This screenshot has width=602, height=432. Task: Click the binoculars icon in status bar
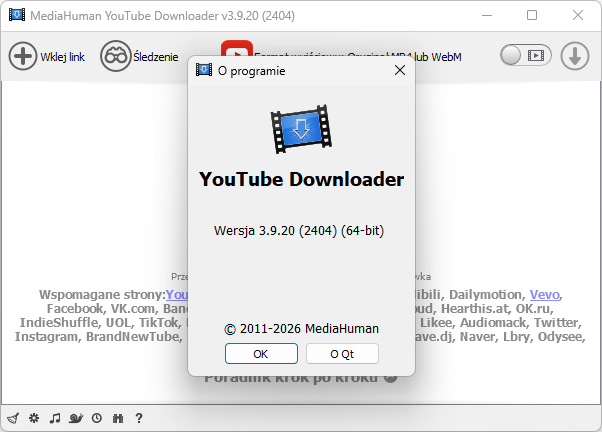pos(118,418)
